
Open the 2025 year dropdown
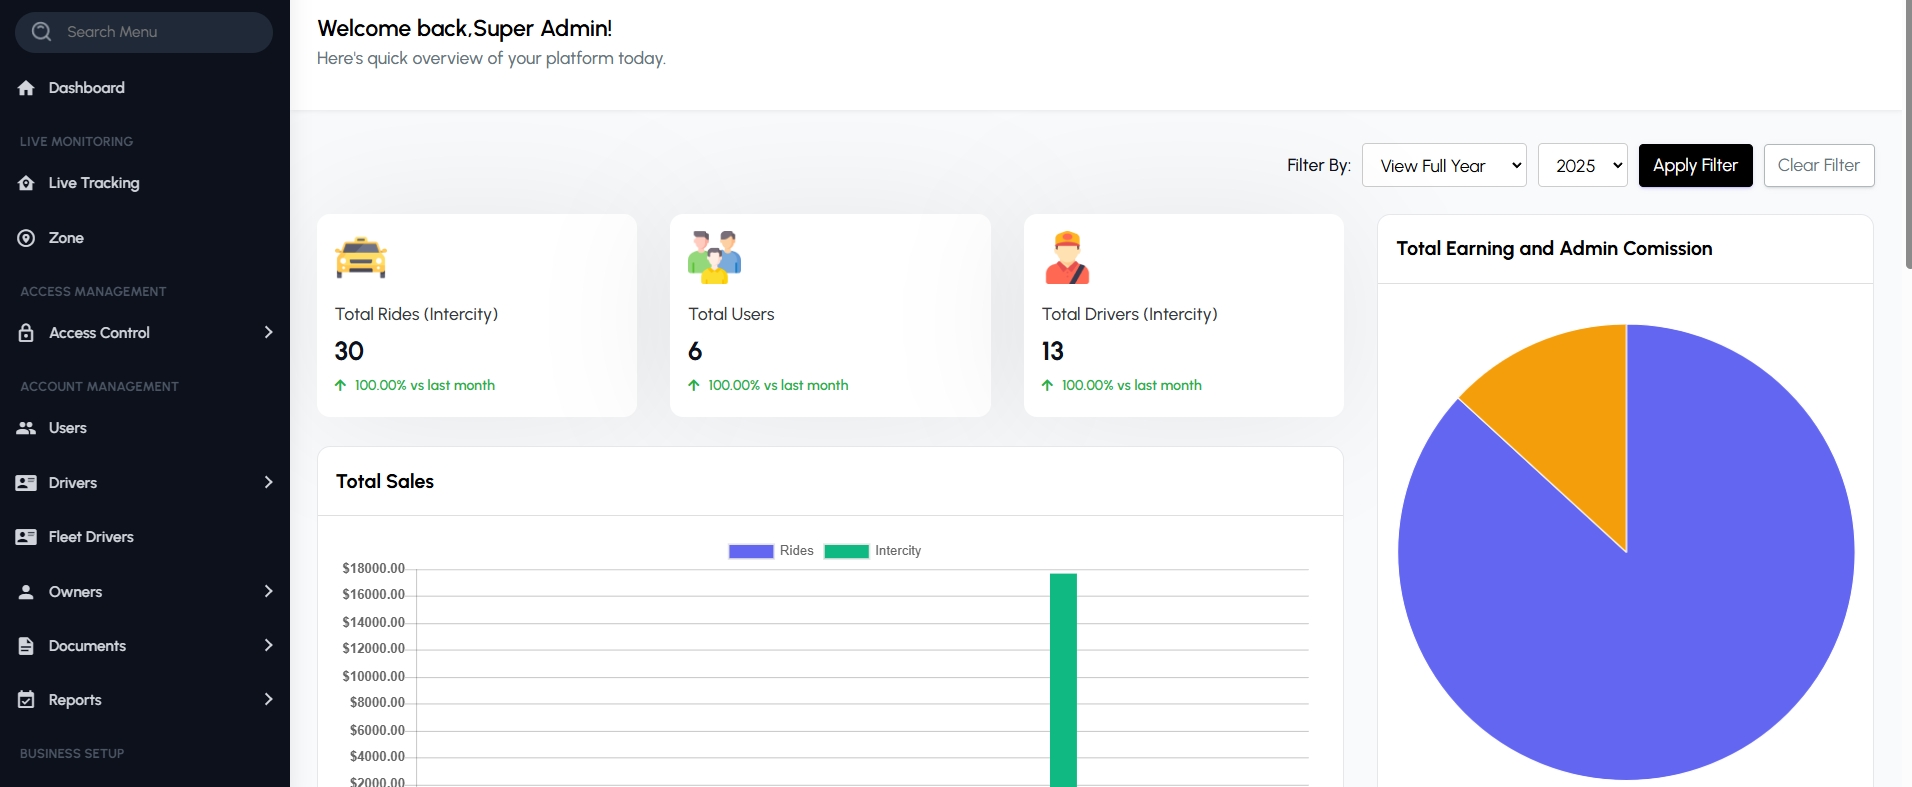[x=1582, y=166]
